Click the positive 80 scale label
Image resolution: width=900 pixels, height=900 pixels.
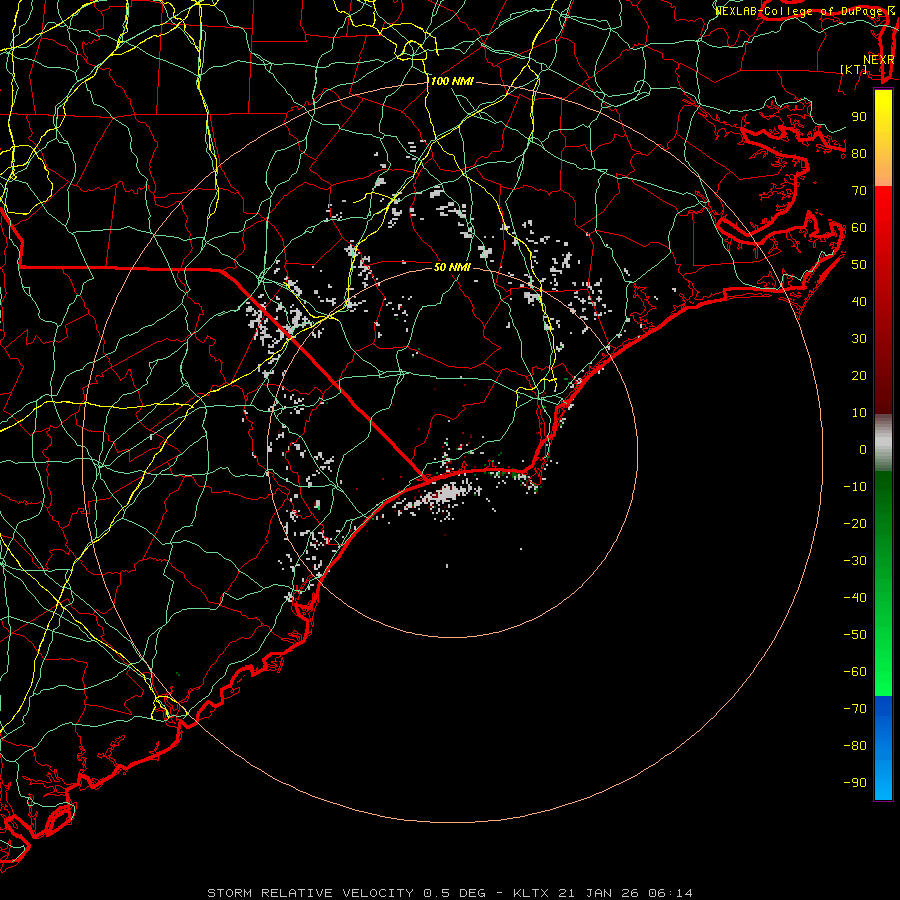tap(859, 153)
